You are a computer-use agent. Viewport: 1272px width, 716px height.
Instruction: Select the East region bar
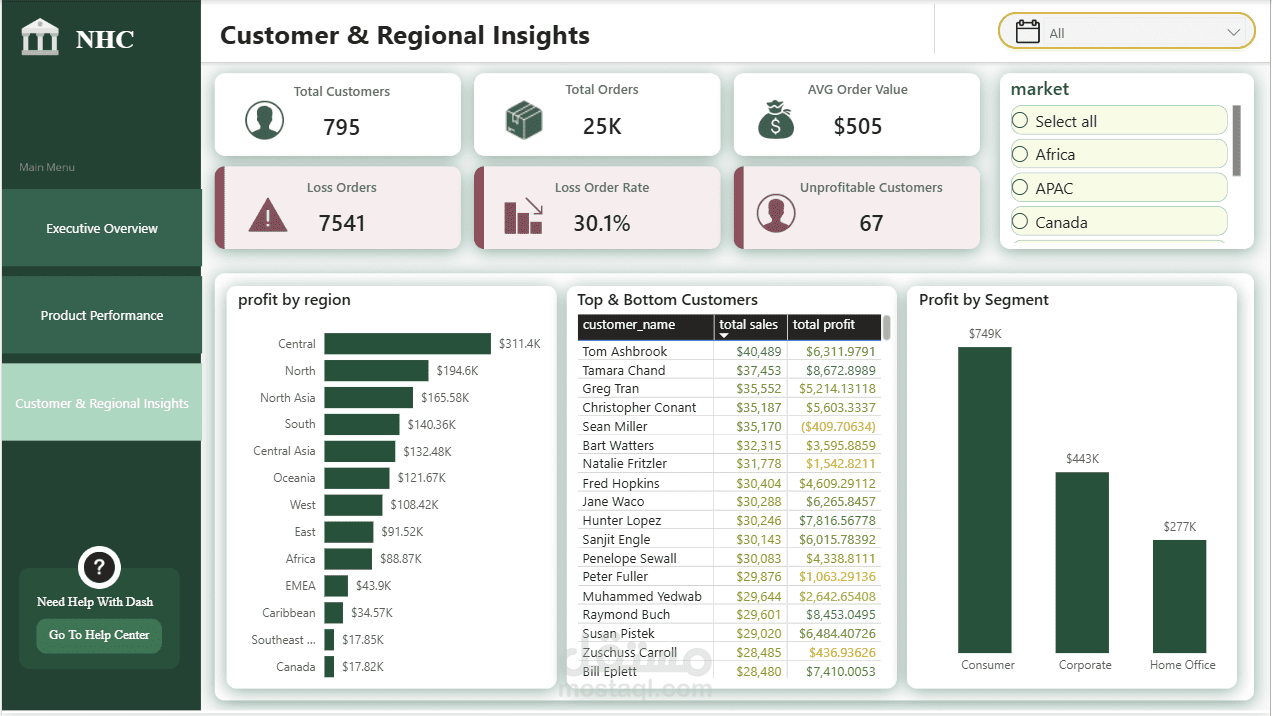349,532
